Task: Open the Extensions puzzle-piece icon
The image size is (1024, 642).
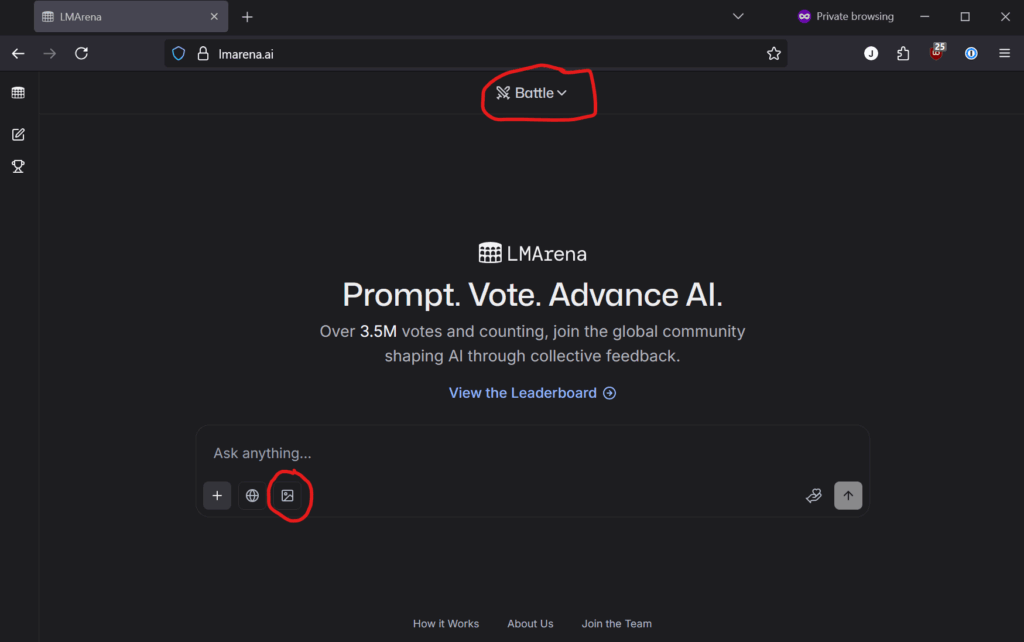Action: [903, 53]
